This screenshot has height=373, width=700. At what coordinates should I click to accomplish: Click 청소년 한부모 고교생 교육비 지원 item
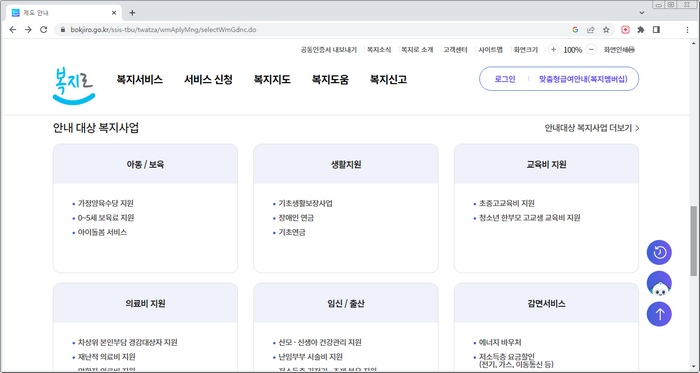coord(529,218)
